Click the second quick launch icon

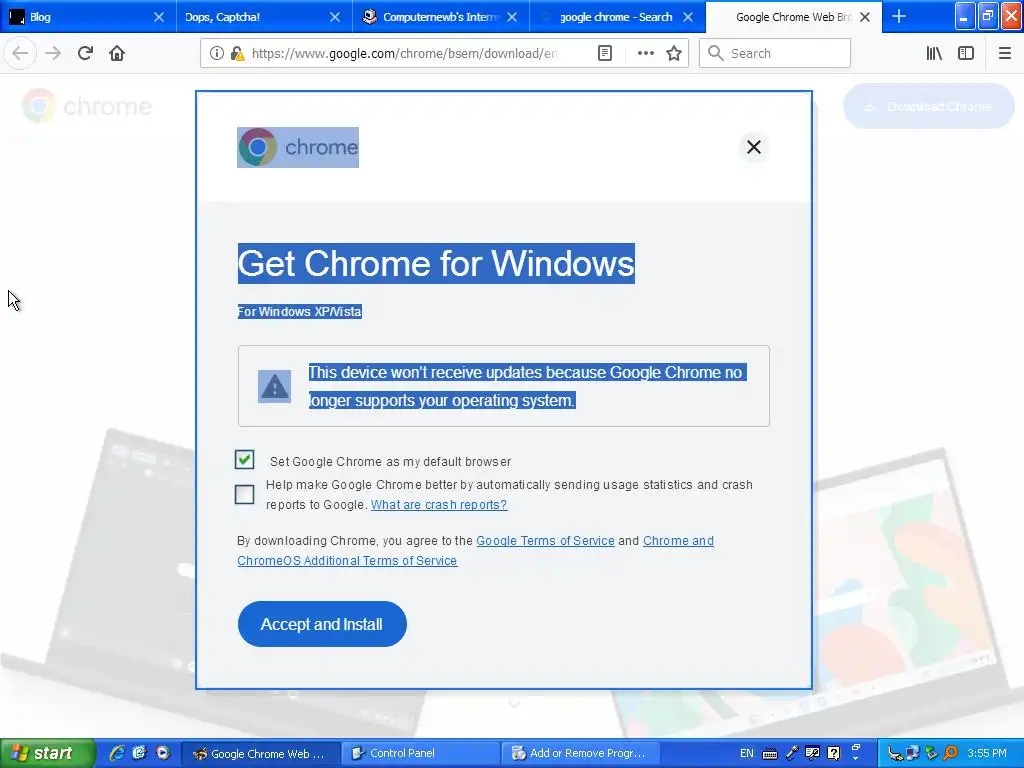click(x=139, y=753)
